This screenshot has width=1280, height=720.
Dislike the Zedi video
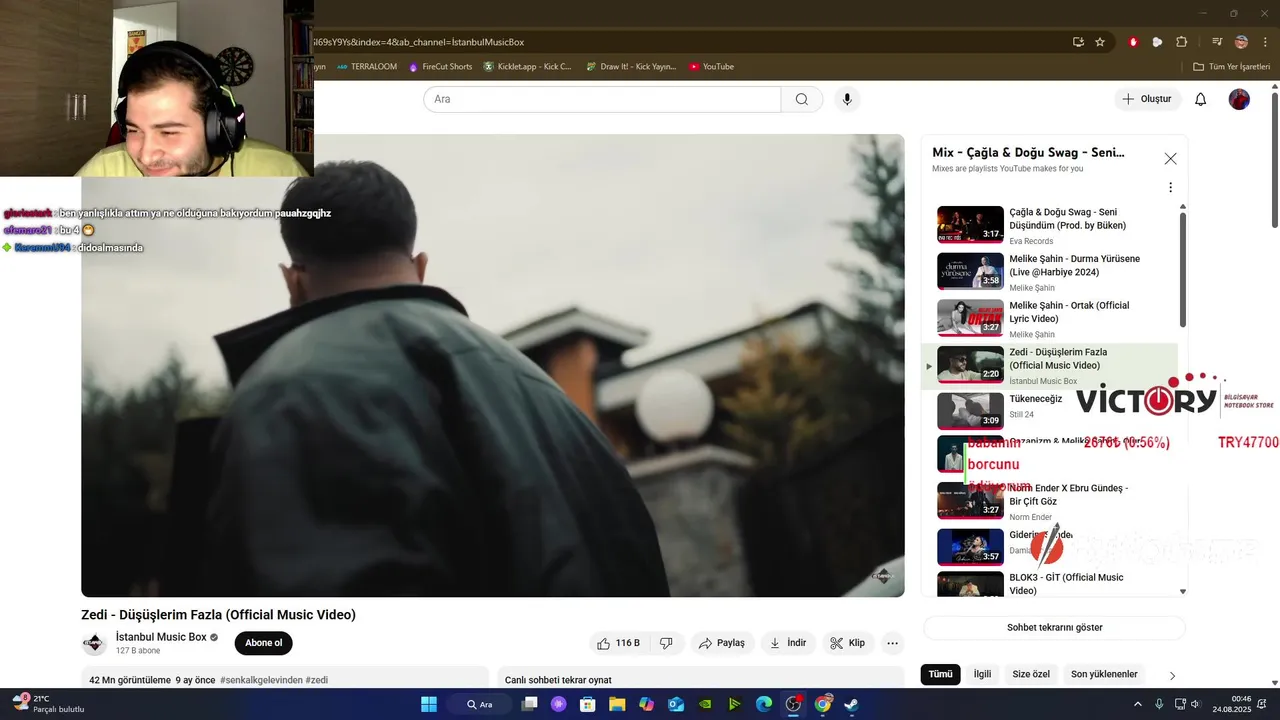click(x=666, y=643)
